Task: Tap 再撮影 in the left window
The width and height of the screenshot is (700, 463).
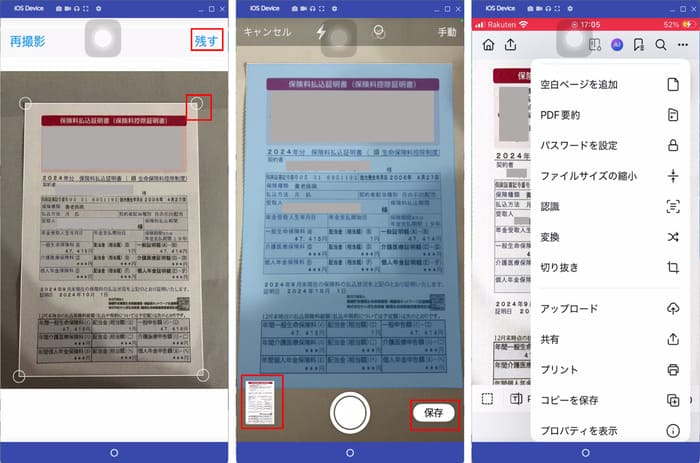Action: click(28, 42)
